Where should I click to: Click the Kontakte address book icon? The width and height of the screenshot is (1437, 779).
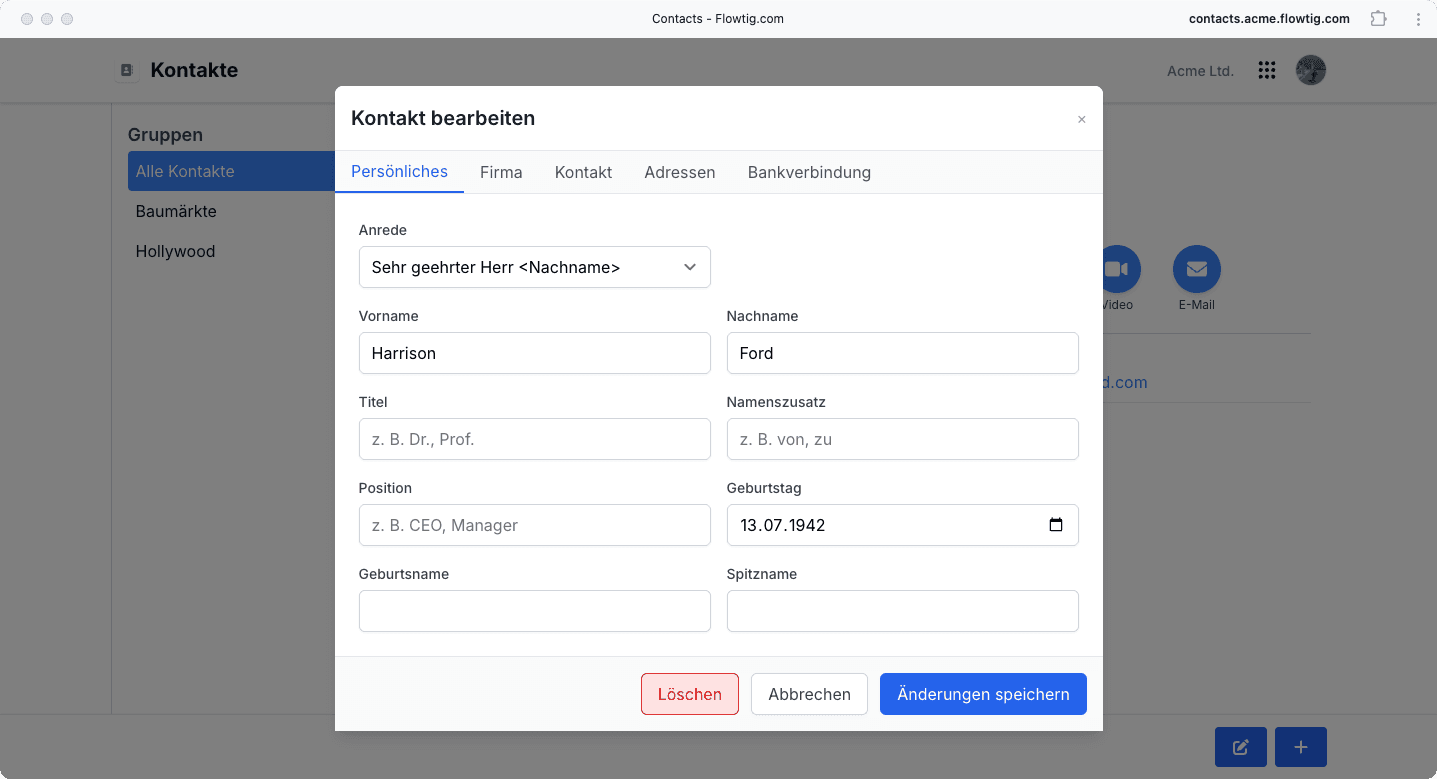[x=126, y=70]
